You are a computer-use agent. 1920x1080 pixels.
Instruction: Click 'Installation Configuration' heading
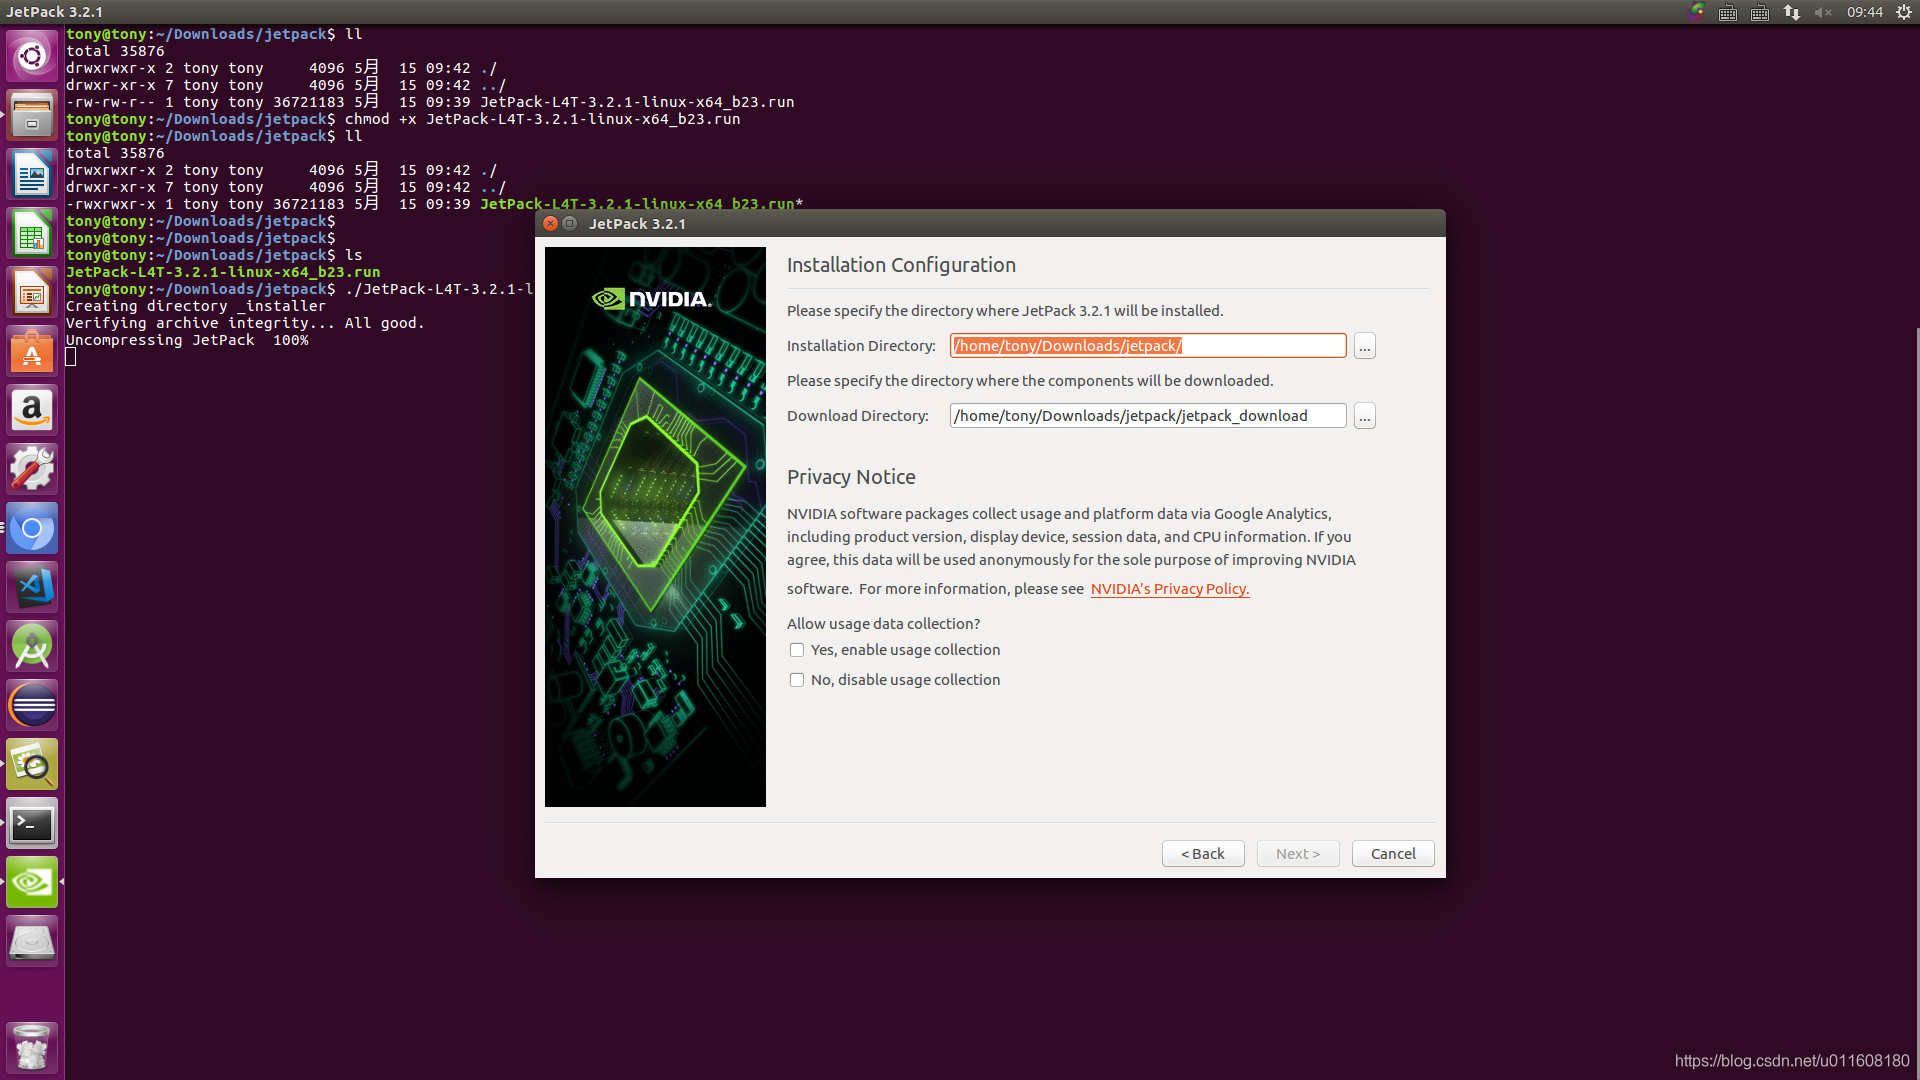[x=901, y=265]
